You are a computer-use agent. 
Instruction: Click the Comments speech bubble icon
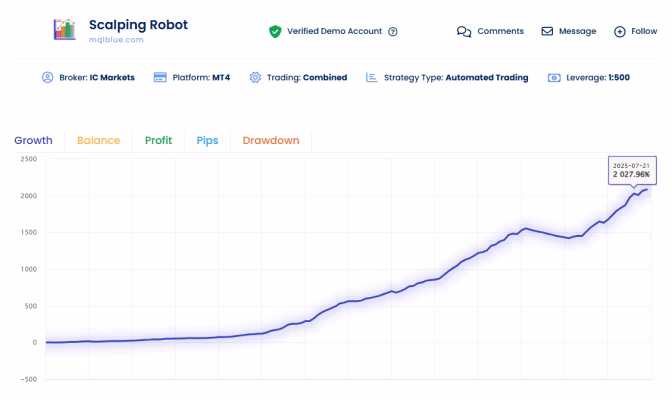(464, 32)
